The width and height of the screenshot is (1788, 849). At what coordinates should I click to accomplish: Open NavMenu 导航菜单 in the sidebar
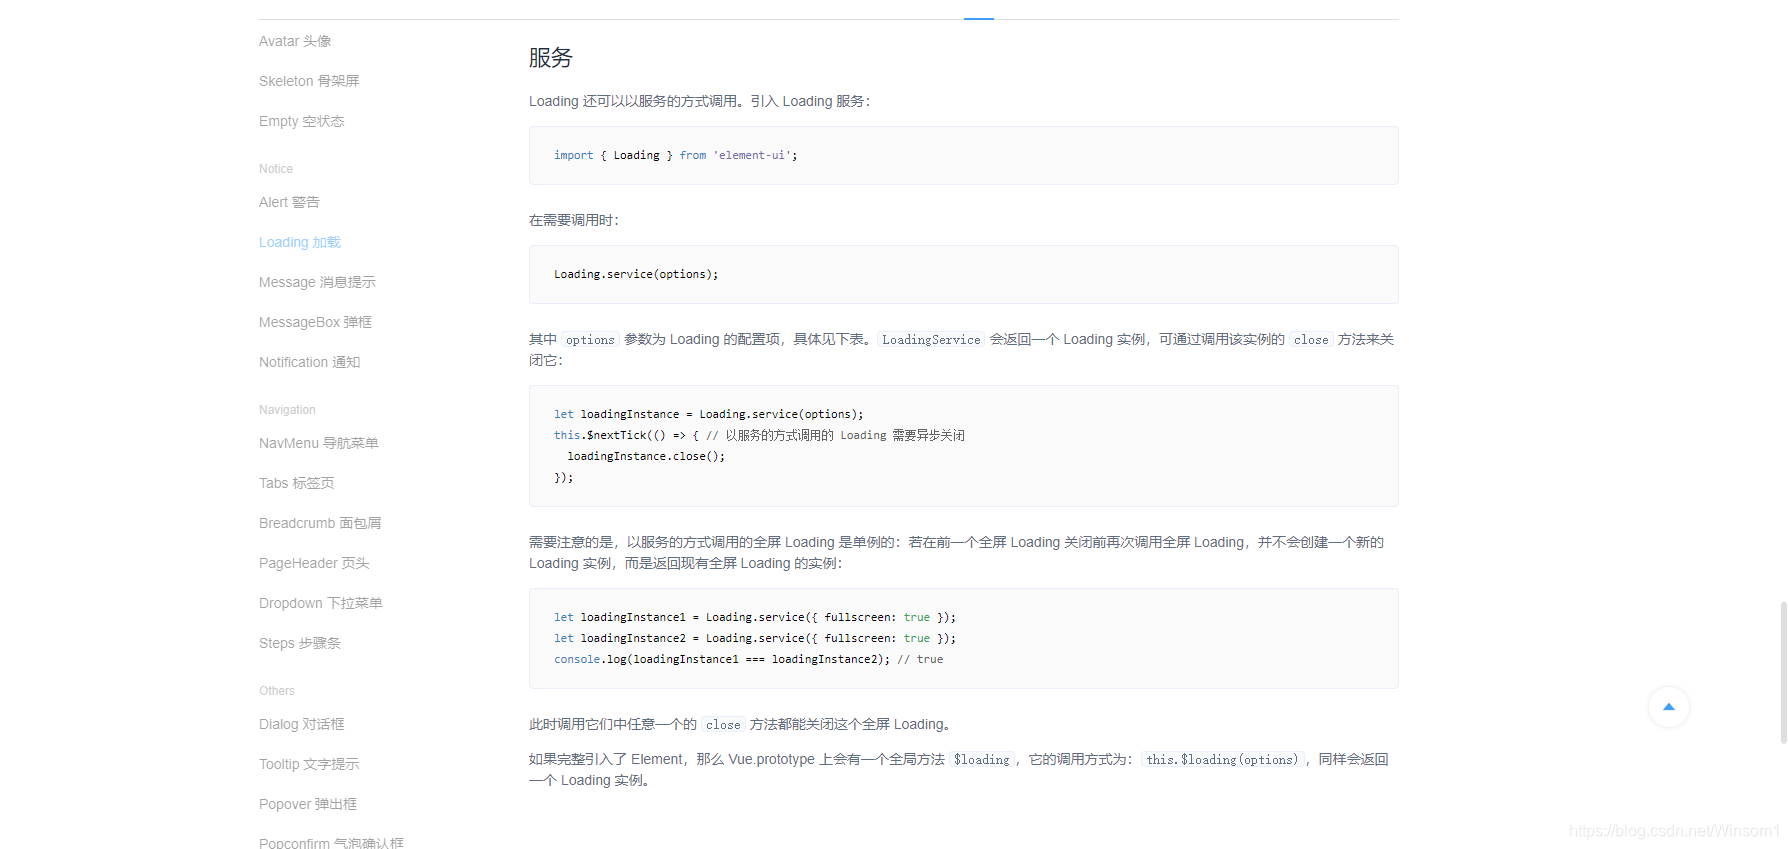coord(318,443)
